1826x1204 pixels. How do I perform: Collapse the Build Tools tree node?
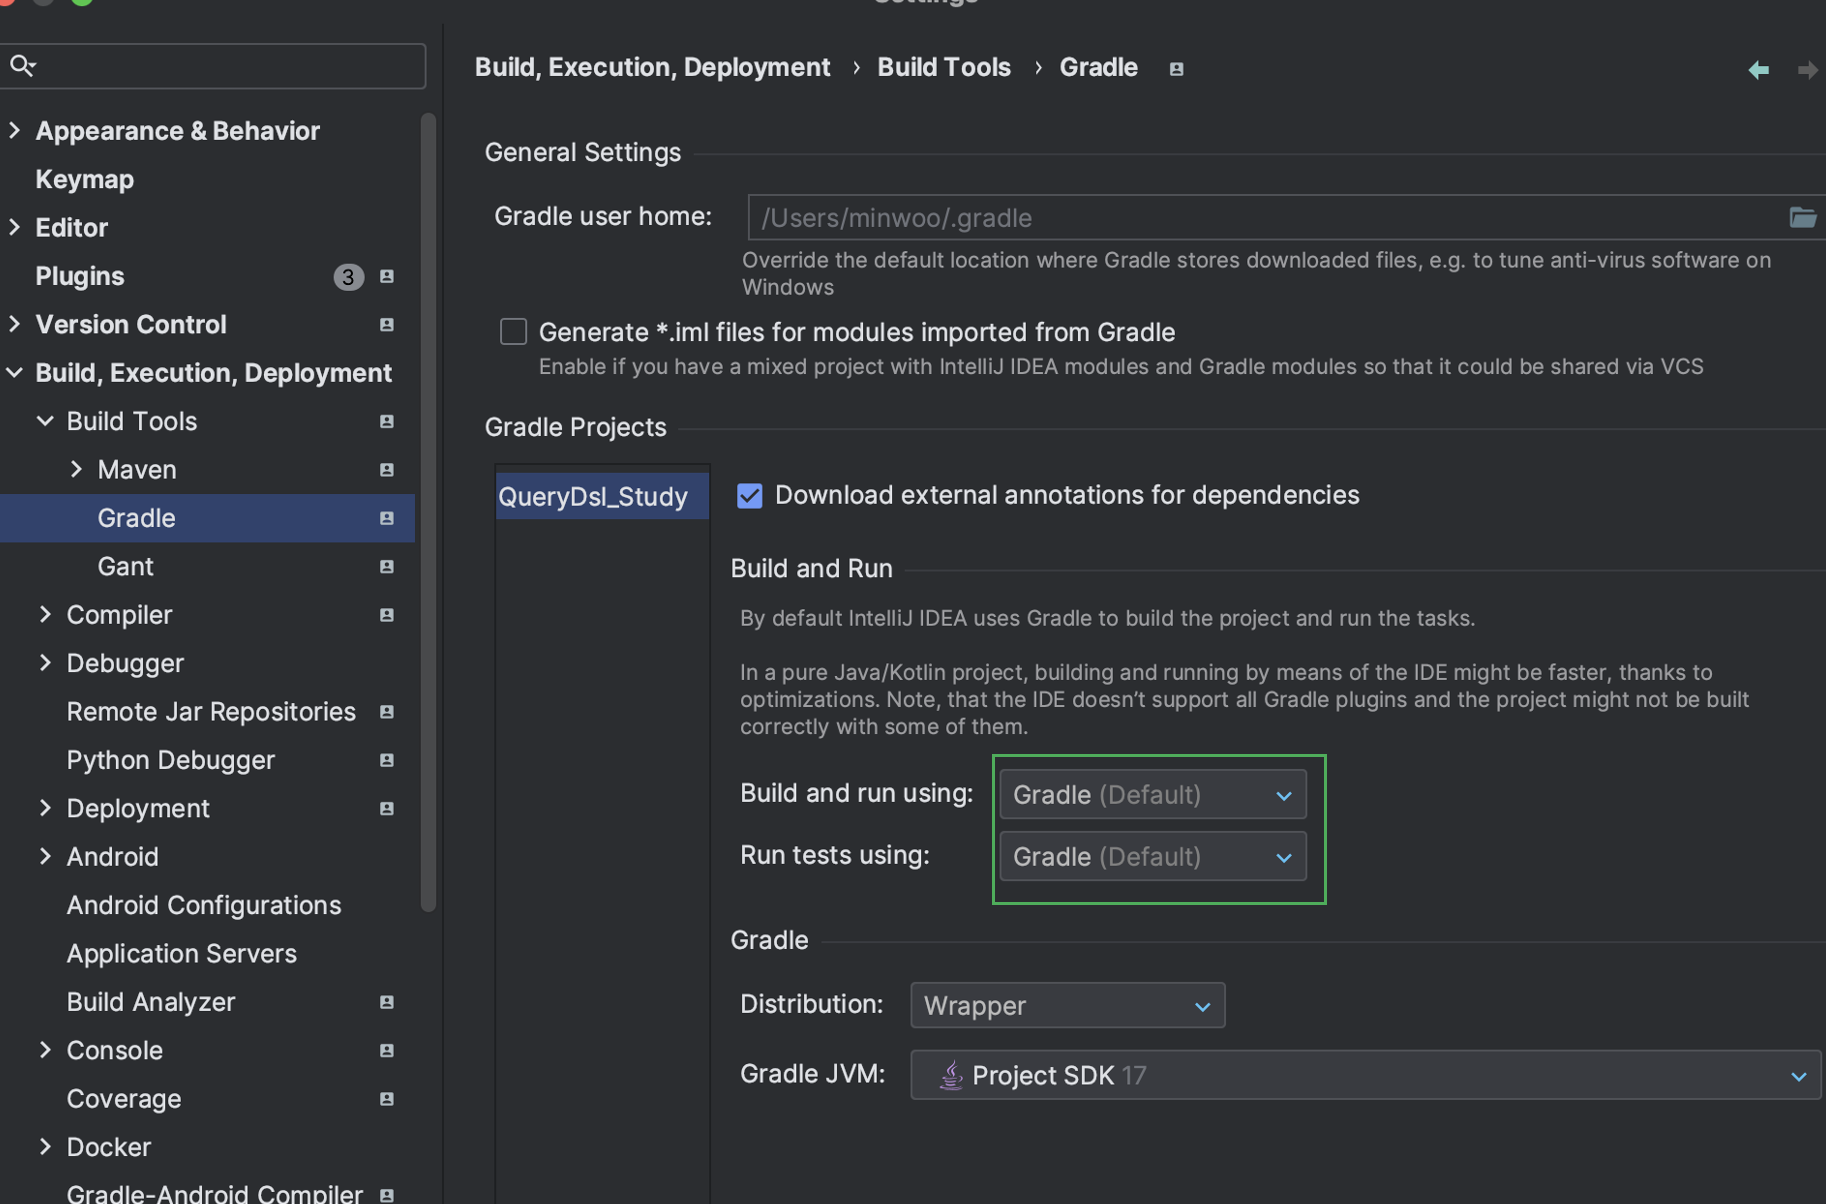pos(44,421)
